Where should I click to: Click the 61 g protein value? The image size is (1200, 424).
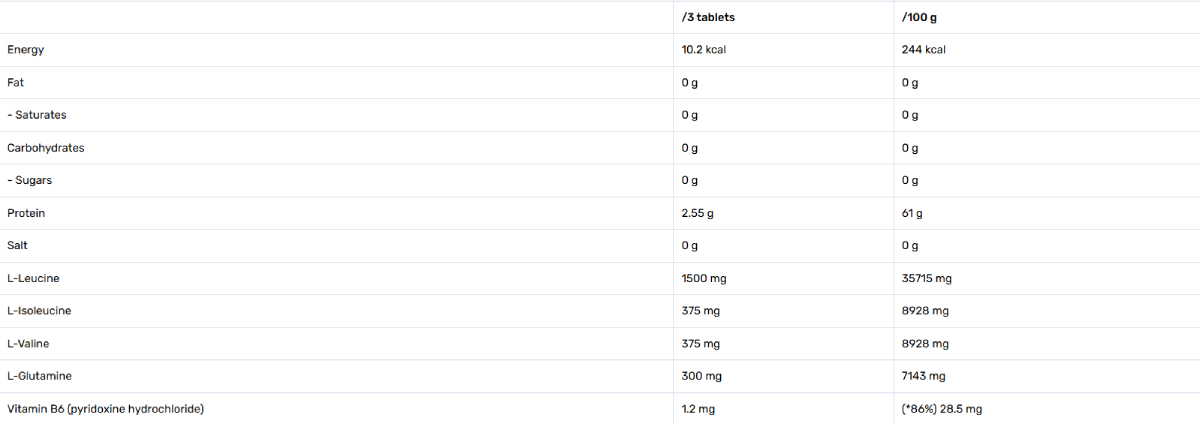(911, 213)
